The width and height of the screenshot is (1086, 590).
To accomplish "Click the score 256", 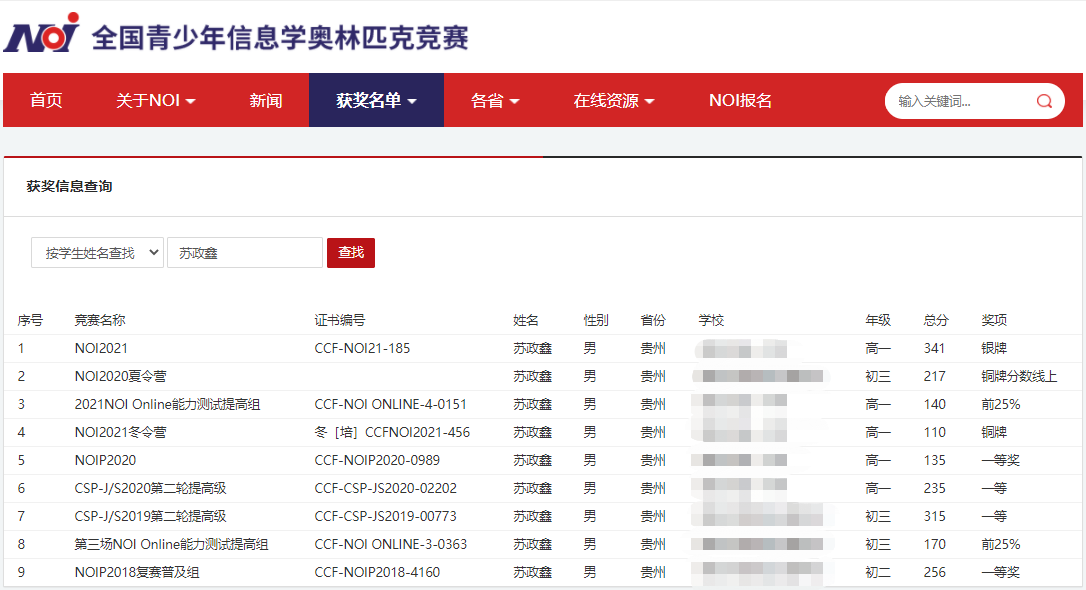I will coord(934,573).
